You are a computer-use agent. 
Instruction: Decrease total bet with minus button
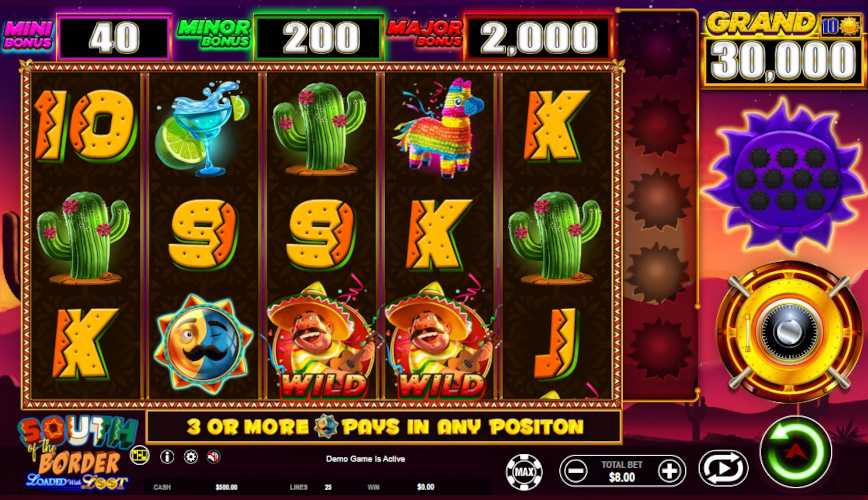(576, 471)
